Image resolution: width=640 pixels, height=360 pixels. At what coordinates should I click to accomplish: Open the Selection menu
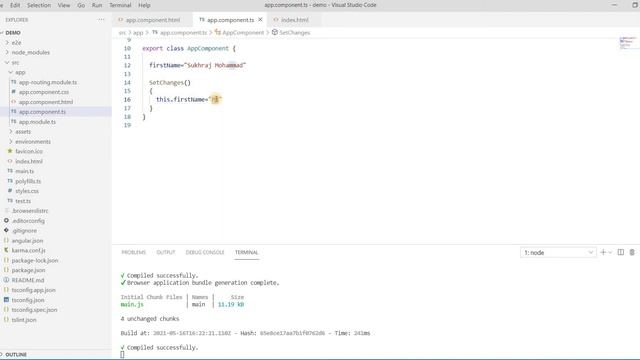pos(39,5)
